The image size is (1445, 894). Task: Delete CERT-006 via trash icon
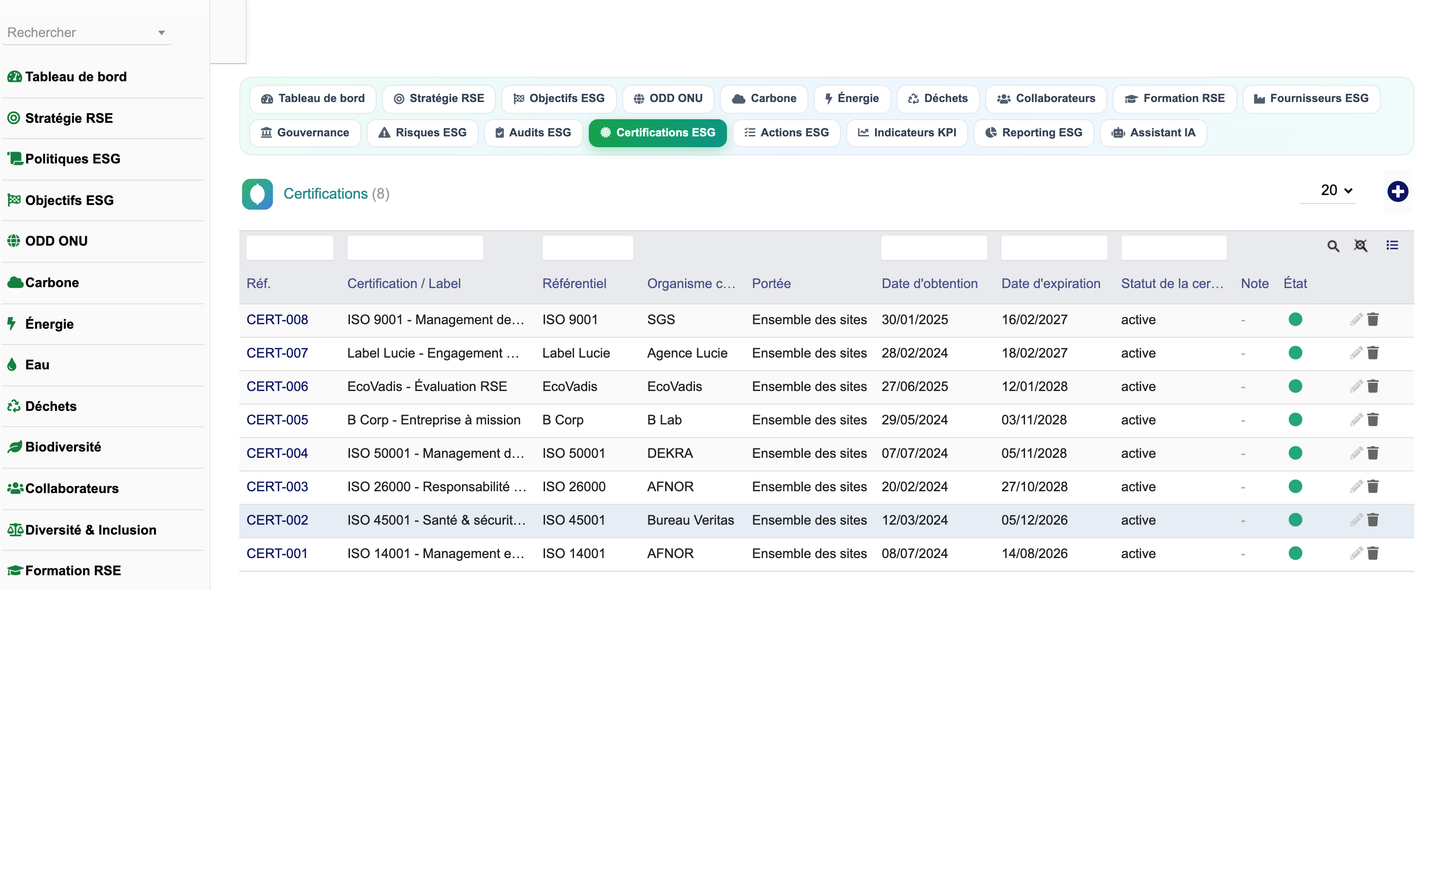pos(1373,386)
